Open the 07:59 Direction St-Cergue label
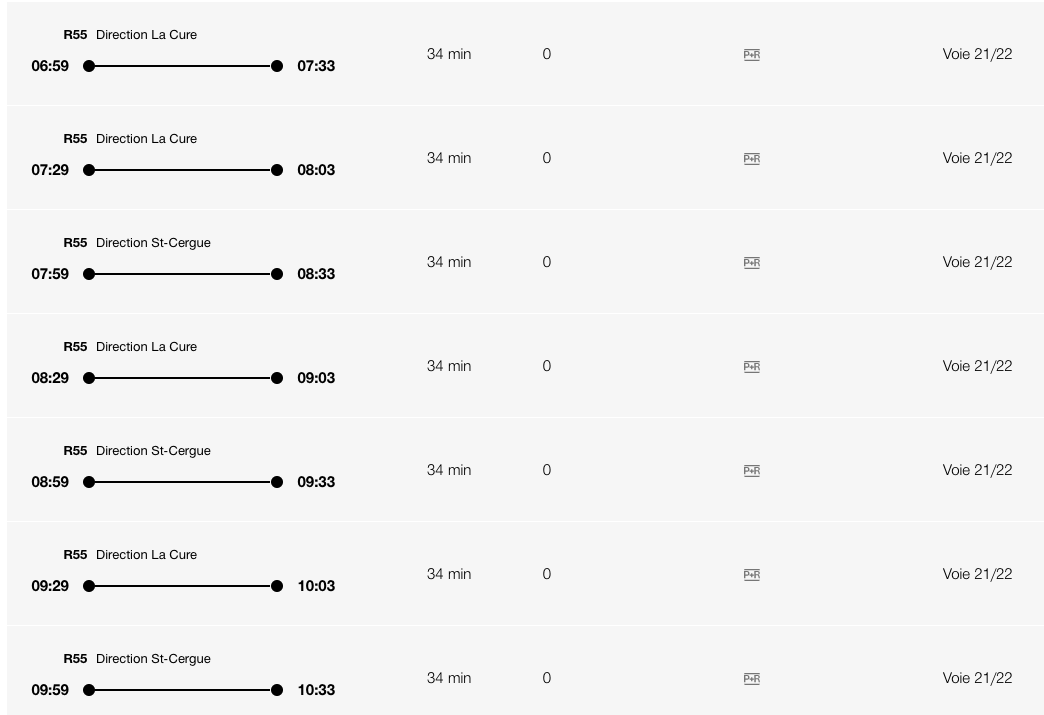 tap(153, 243)
